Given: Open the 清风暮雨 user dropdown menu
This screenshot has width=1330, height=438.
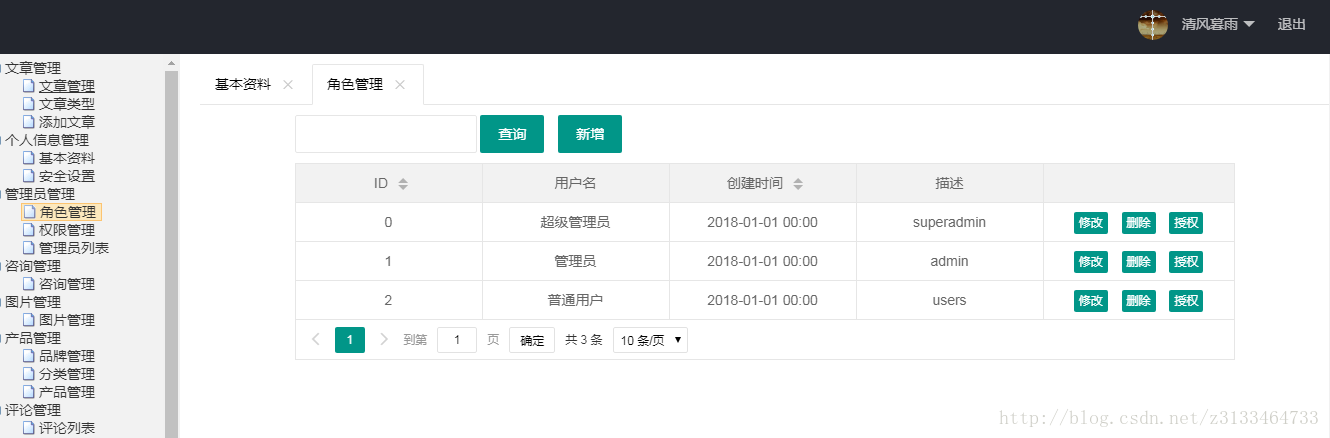Looking at the screenshot, I should [1218, 25].
